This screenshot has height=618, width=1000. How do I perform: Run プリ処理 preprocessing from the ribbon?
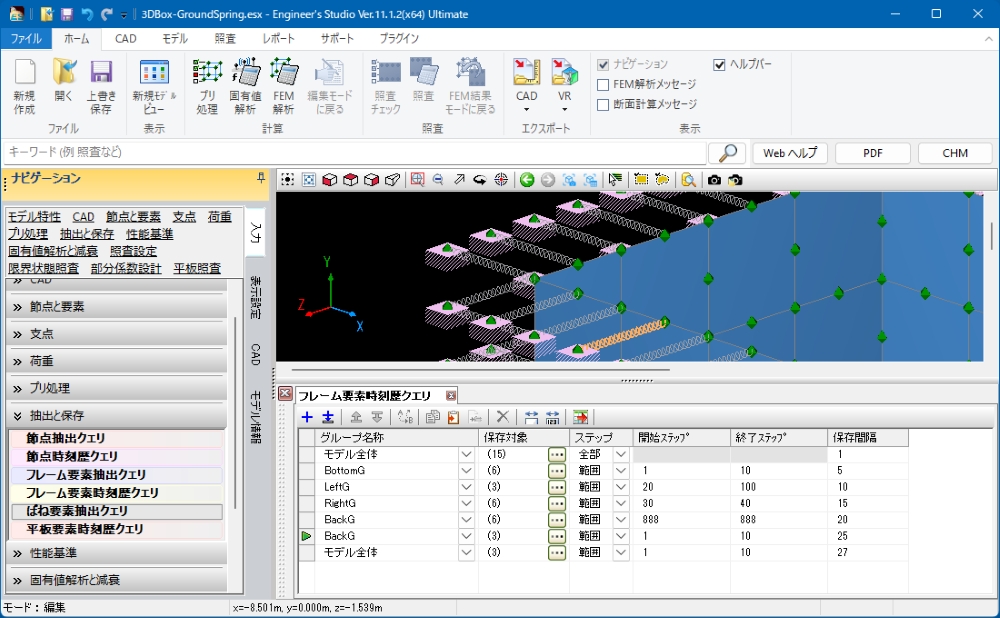[207, 87]
